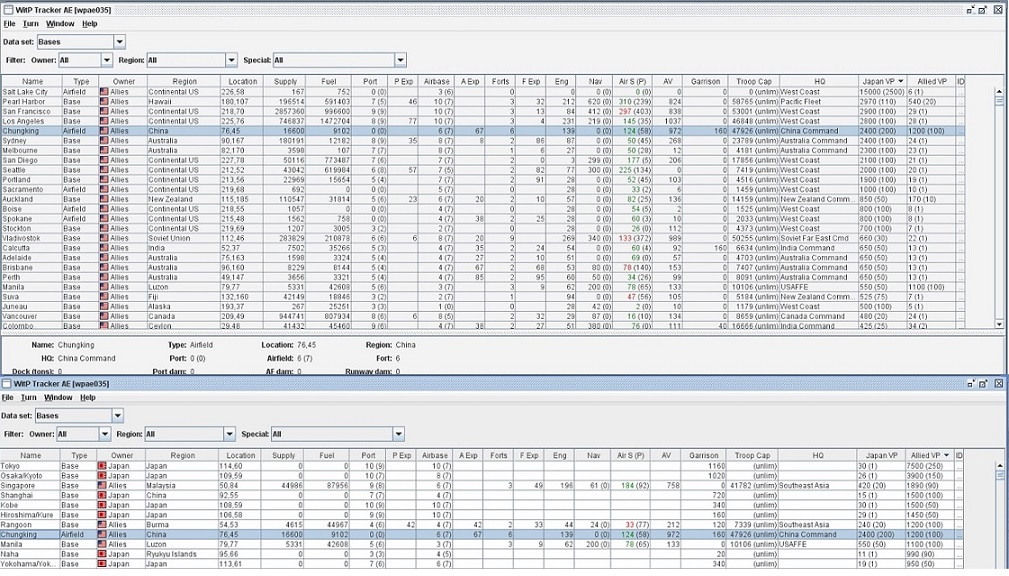This screenshot has width=1009, height=576.
Task: Click Allies flag icon in Singapore row
Action: pyautogui.click(x=102, y=486)
